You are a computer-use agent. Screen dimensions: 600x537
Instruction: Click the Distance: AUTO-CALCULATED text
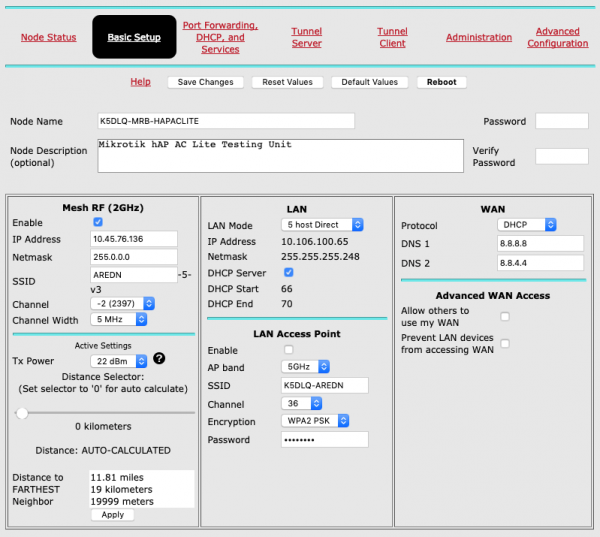[x=103, y=450]
